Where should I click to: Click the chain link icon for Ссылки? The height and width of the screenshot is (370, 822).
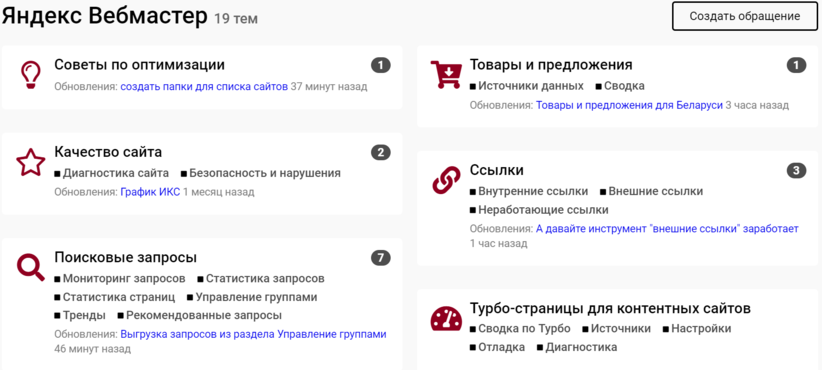[x=446, y=181]
